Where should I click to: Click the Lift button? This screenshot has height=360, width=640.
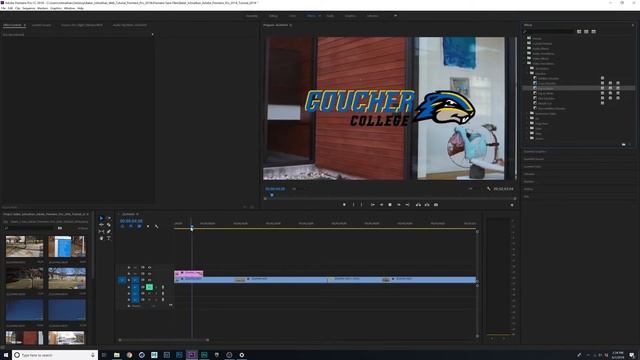click(418, 204)
